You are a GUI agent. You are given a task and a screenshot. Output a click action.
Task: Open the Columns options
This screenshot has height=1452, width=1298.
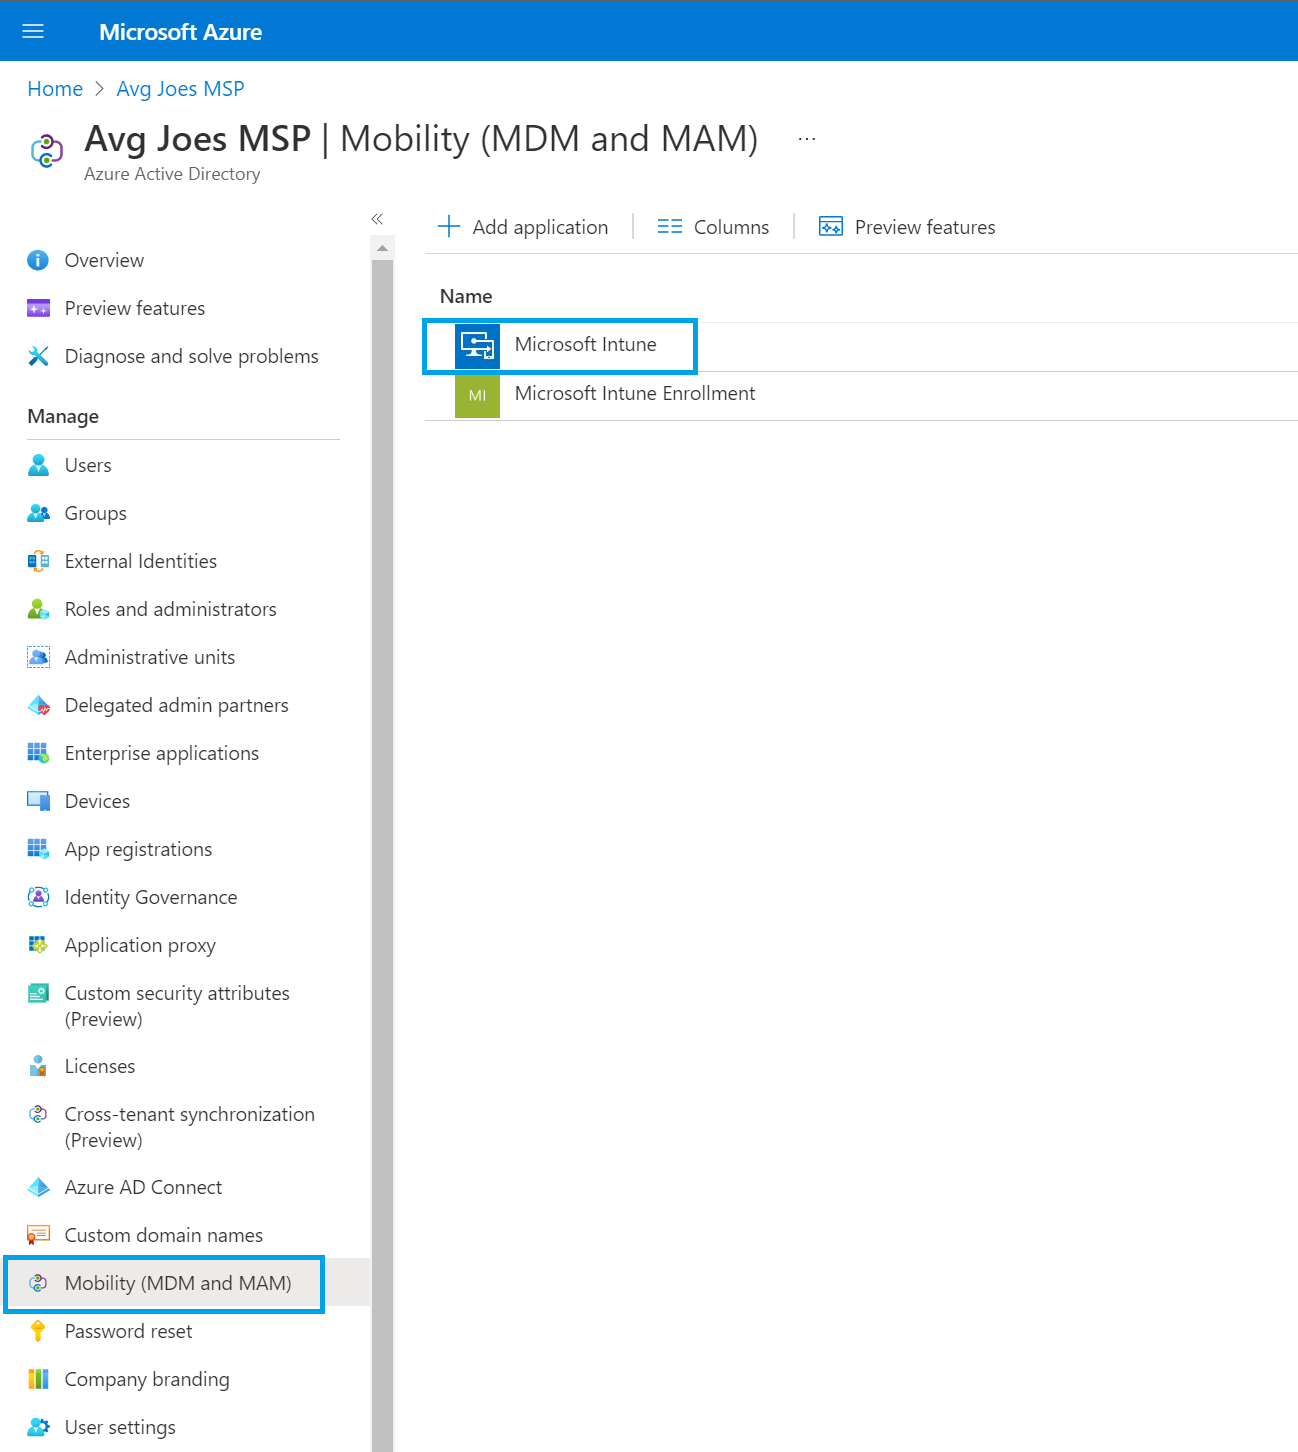coord(713,227)
